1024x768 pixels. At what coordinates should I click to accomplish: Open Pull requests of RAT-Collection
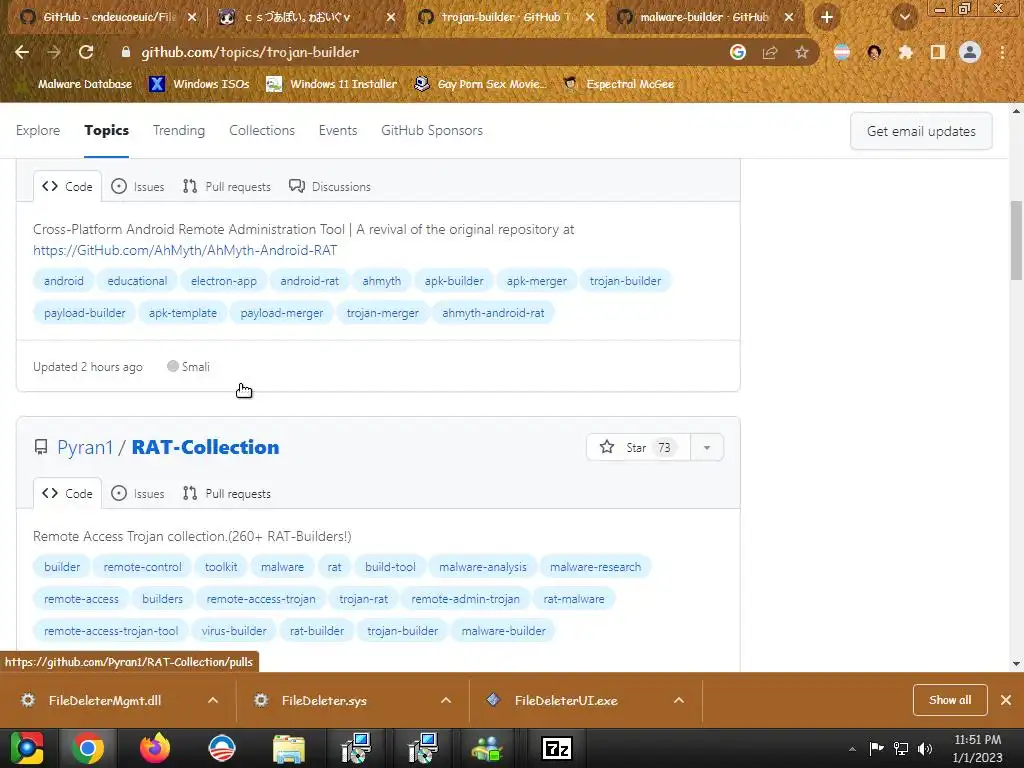click(x=227, y=494)
